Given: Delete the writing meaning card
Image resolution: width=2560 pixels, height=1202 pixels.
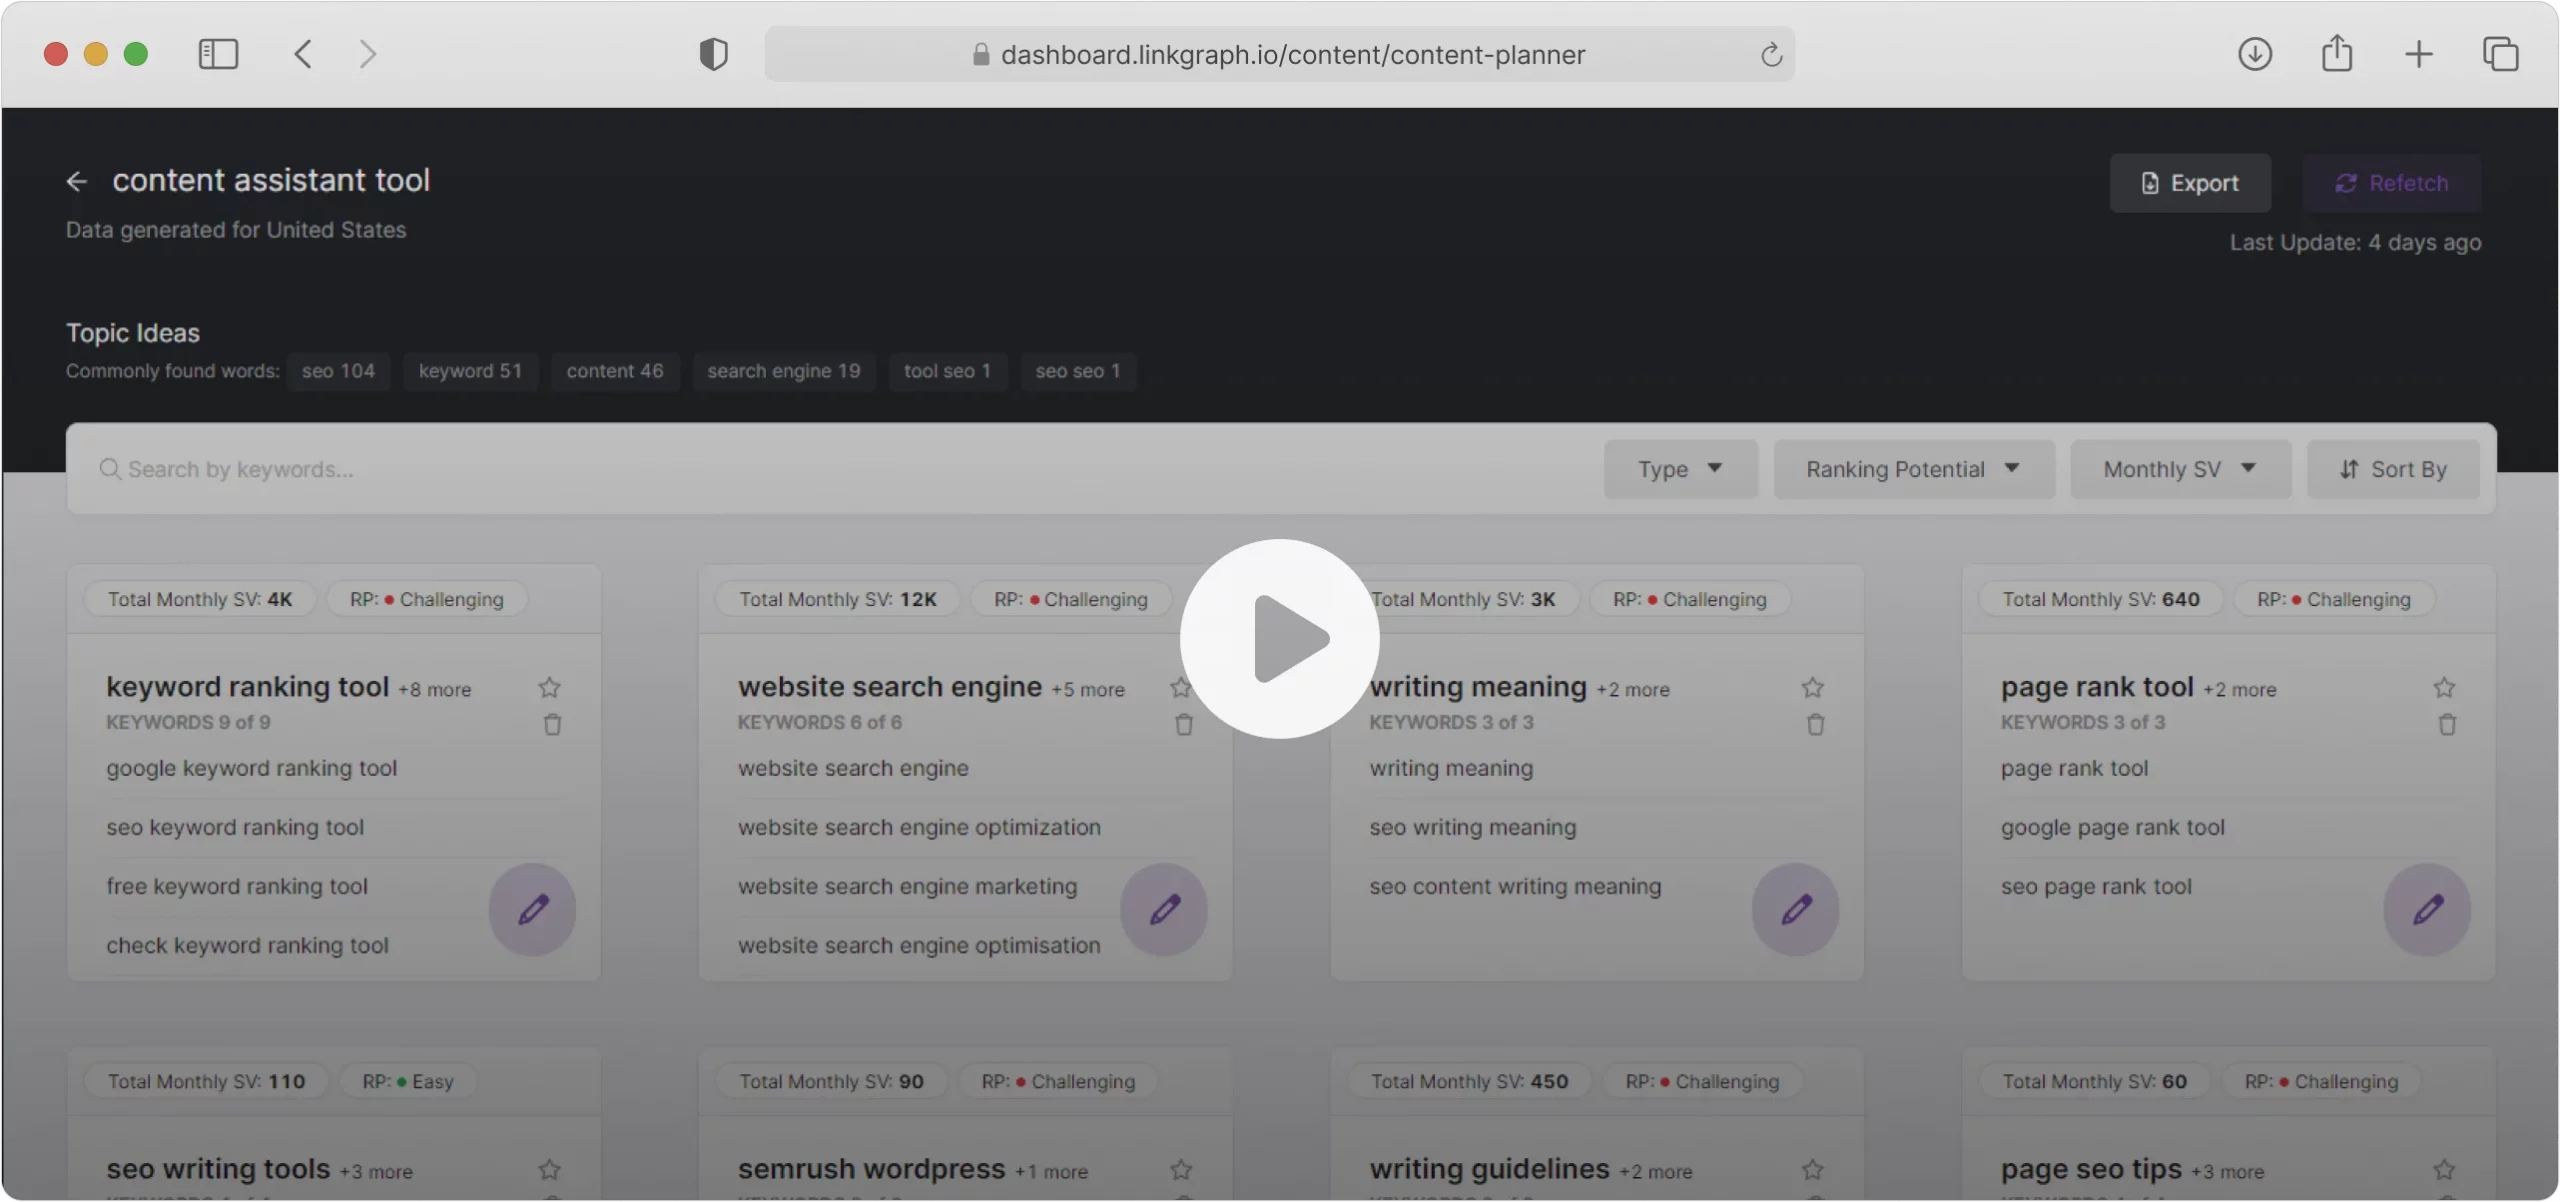Looking at the screenshot, I should [x=1816, y=724].
